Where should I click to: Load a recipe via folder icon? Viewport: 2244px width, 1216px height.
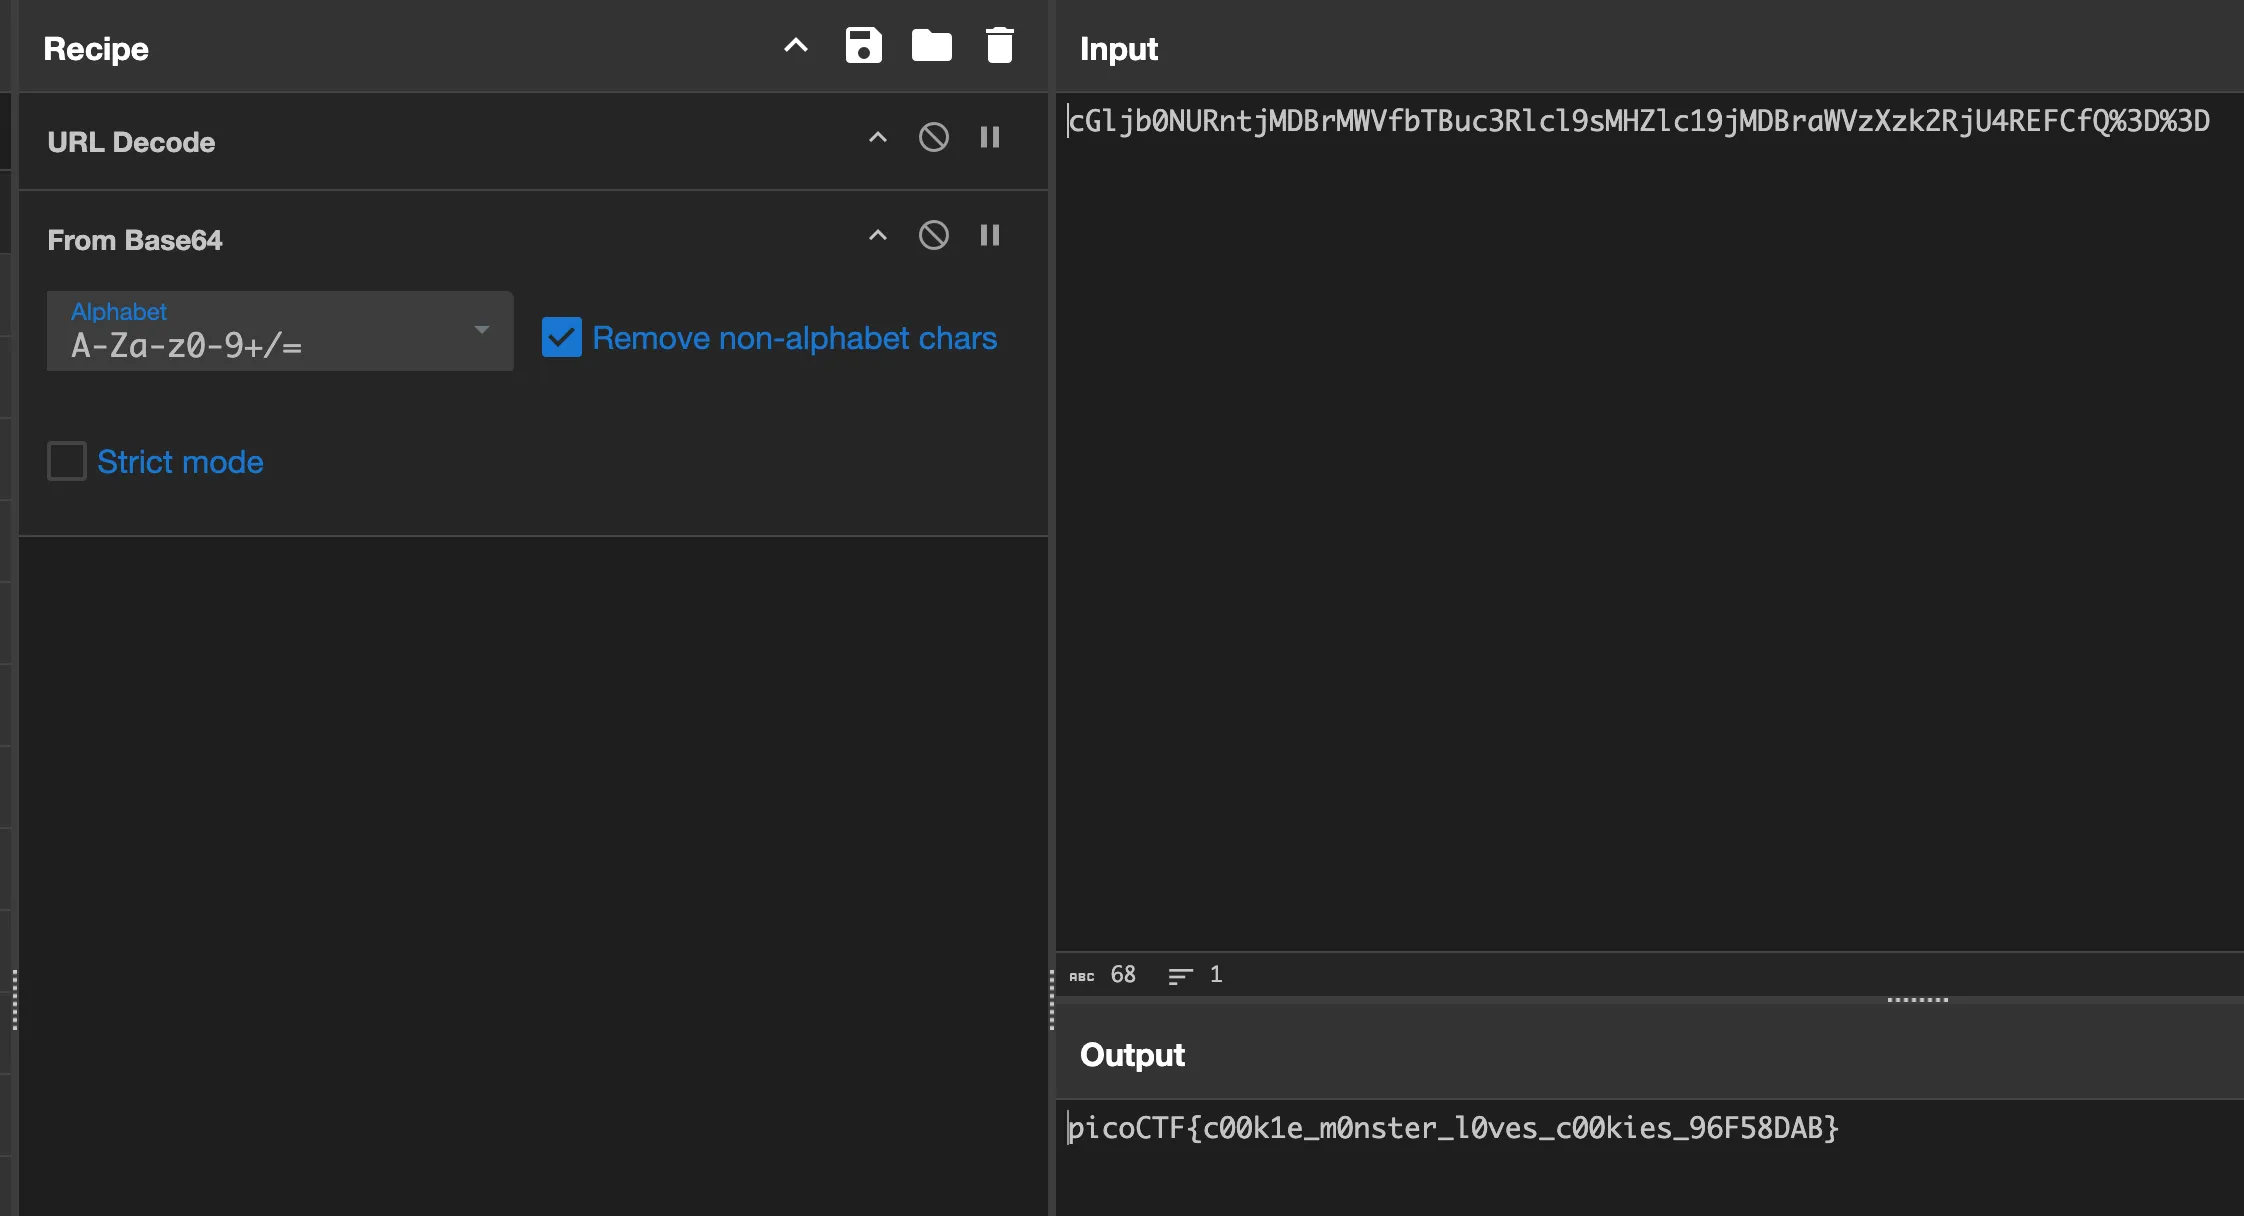tap(931, 46)
